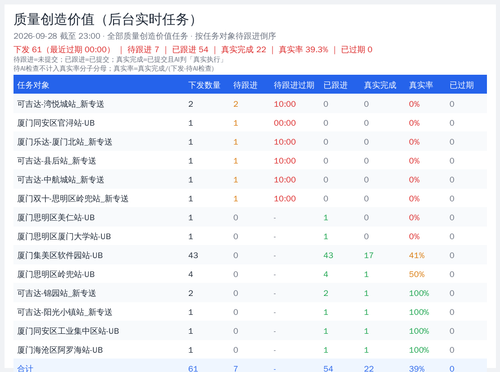Screen dimensions: 500x372
Task: Click the 0% rate in 厦门思明区美仁站-UB row
Action: (414, 218)
